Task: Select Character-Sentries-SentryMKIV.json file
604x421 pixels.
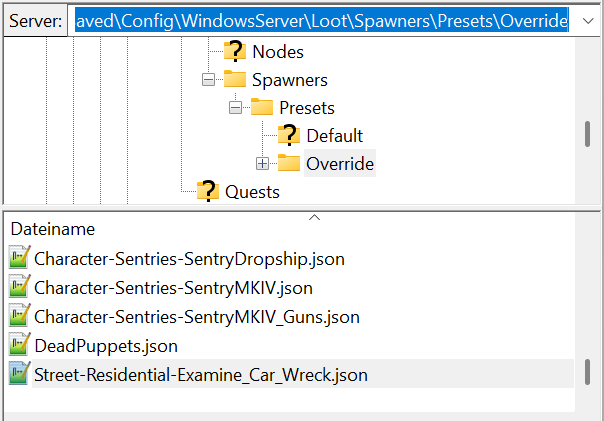Action: pyautogui.click(x=173, y=288)
